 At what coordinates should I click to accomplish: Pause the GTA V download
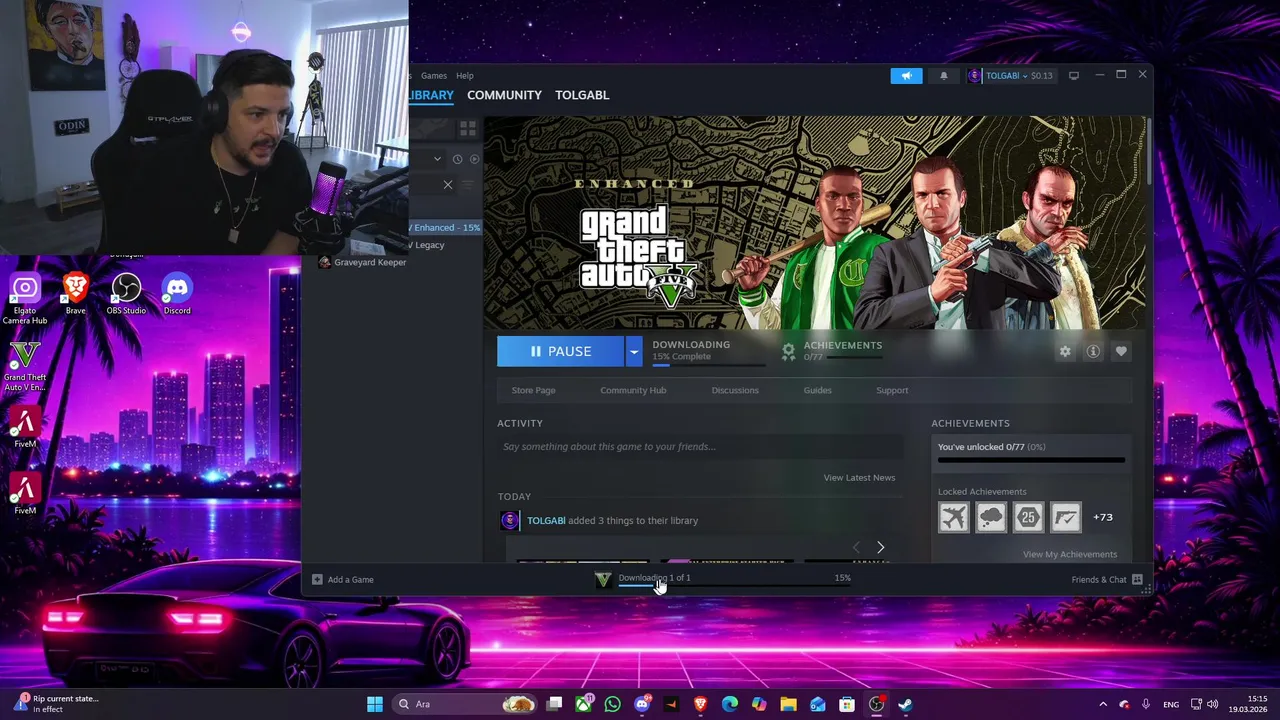[x=561, y=351]
